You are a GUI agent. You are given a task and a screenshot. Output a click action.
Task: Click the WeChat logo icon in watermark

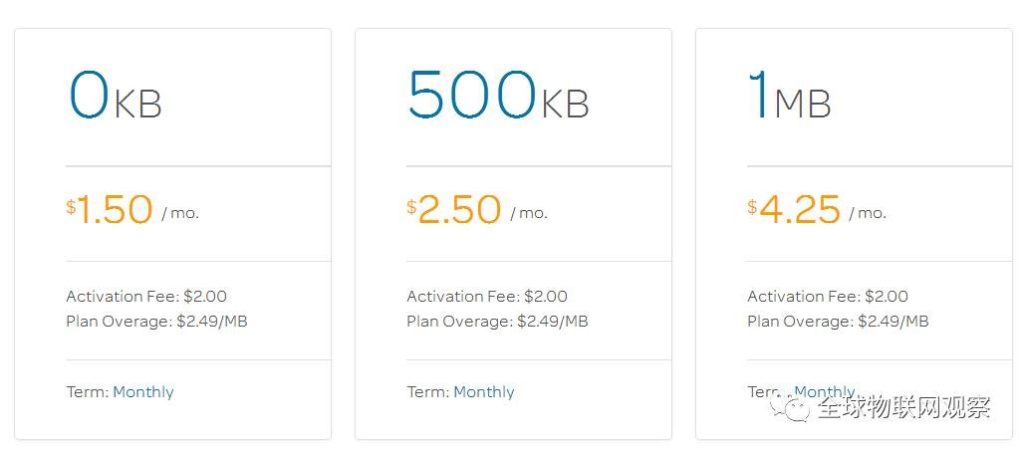[789, 408]
